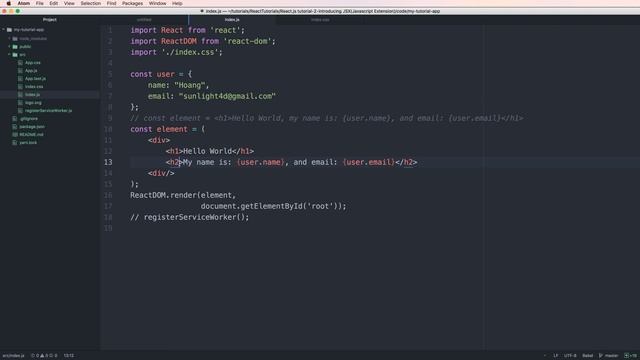
Task: Click the .gitignore file icon
Action: 15,118
